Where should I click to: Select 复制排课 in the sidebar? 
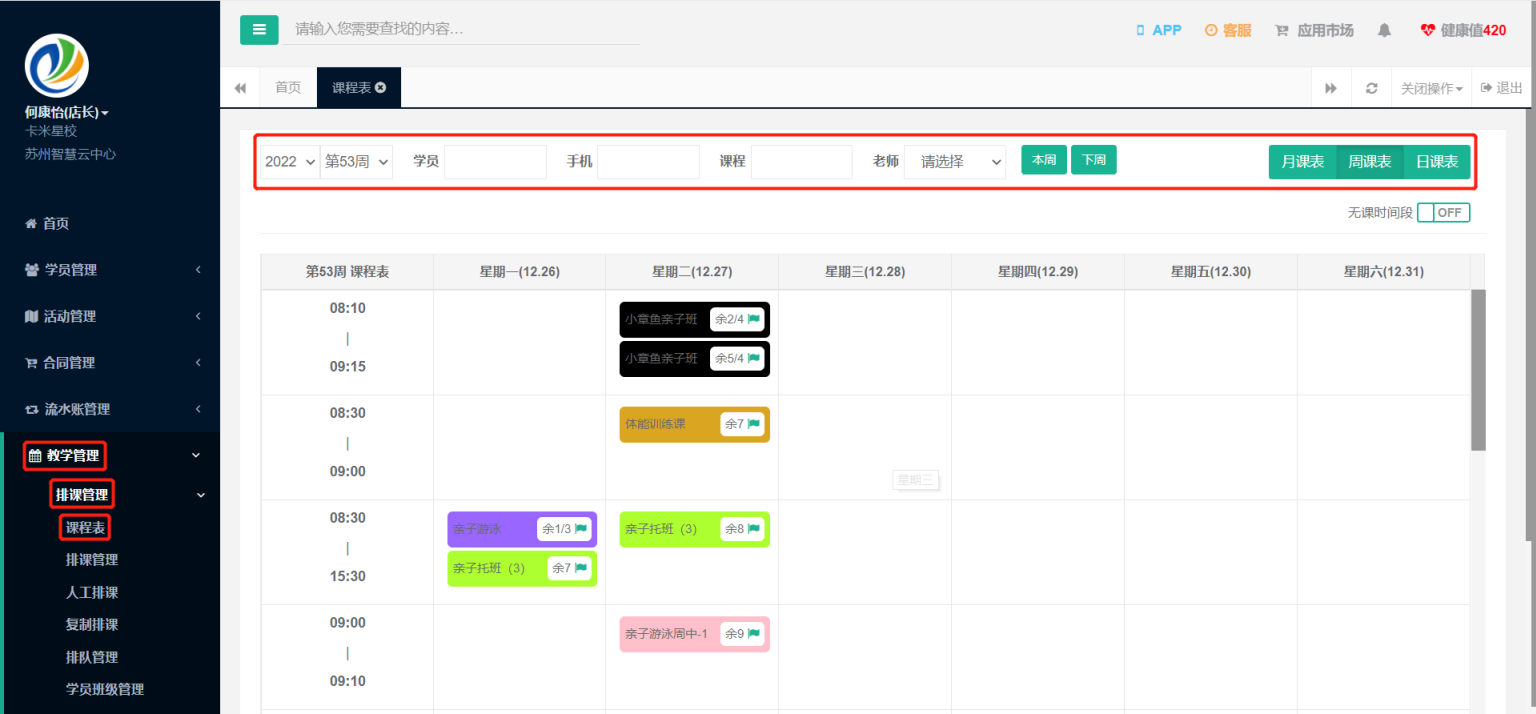coord(92,625)
